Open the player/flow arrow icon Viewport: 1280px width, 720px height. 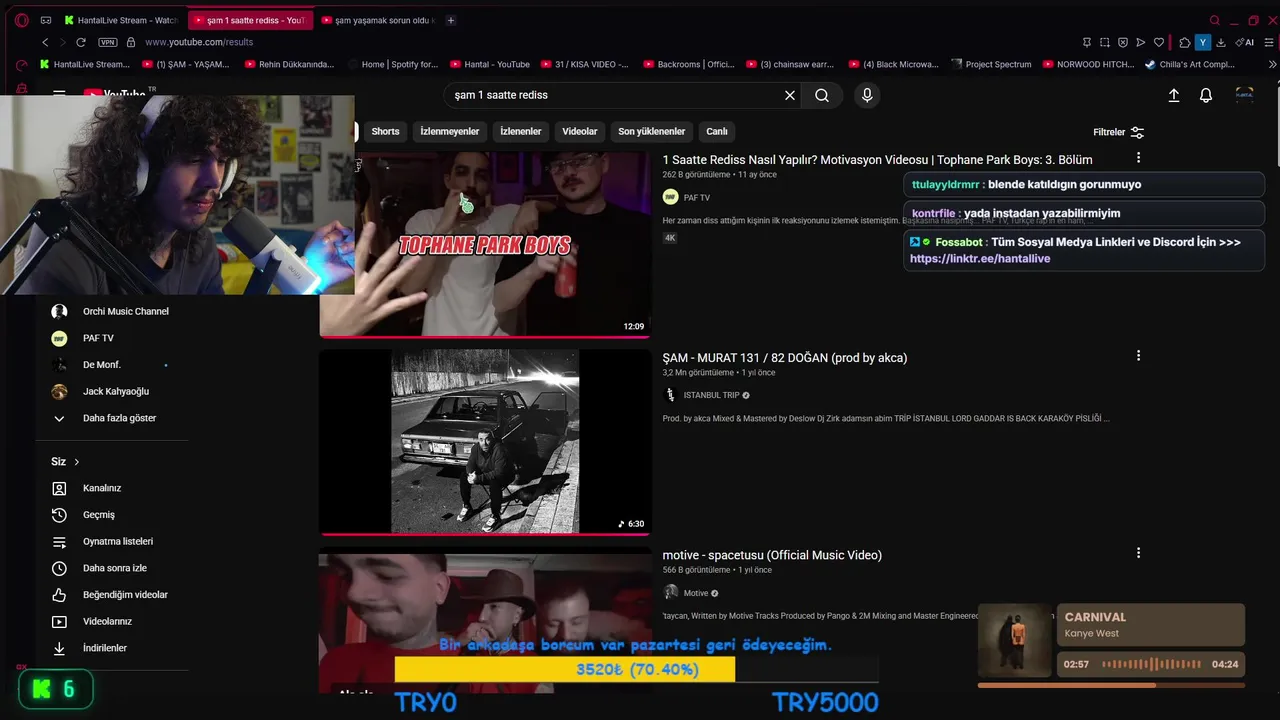tap(1141, 42)
